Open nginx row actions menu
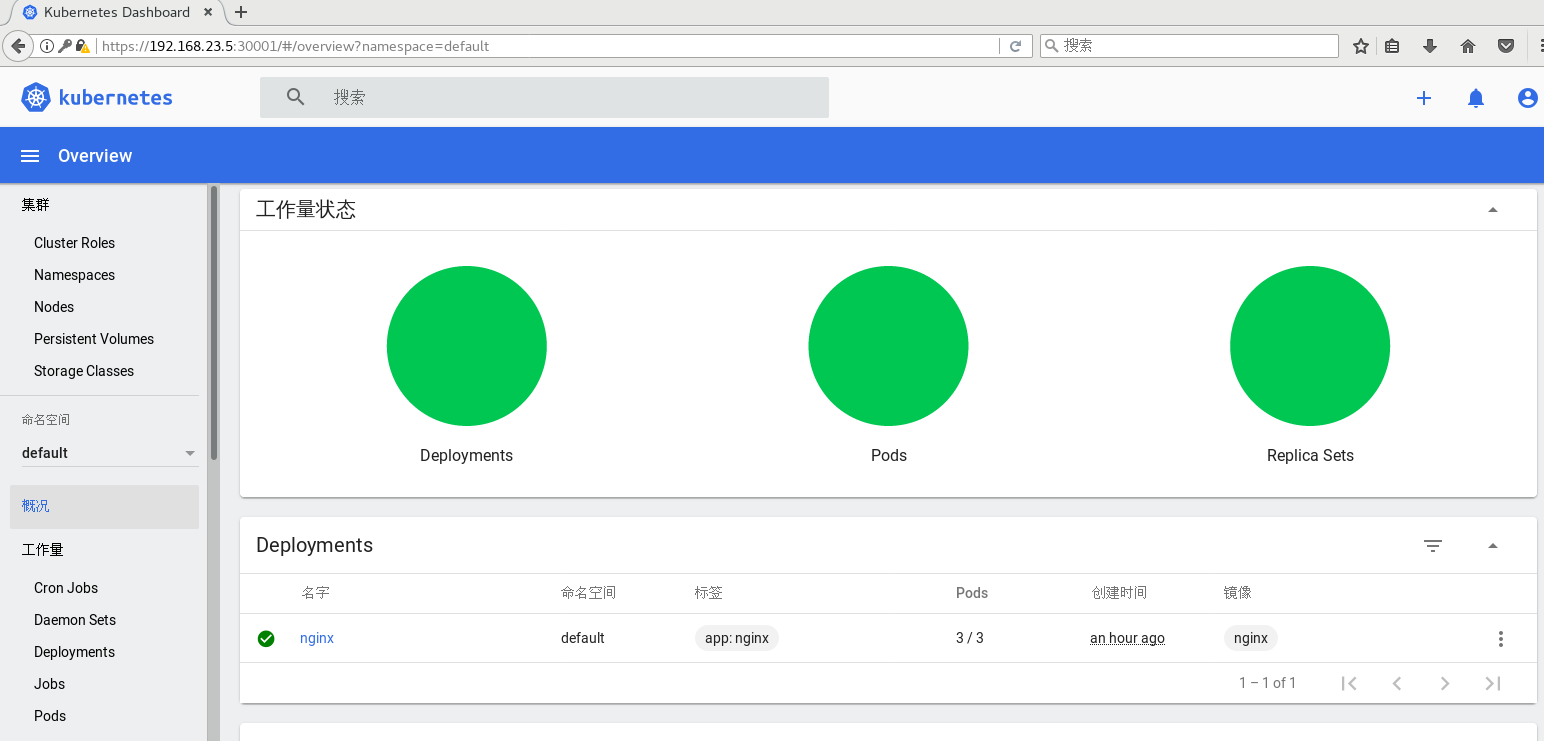 pos(1500,638)
